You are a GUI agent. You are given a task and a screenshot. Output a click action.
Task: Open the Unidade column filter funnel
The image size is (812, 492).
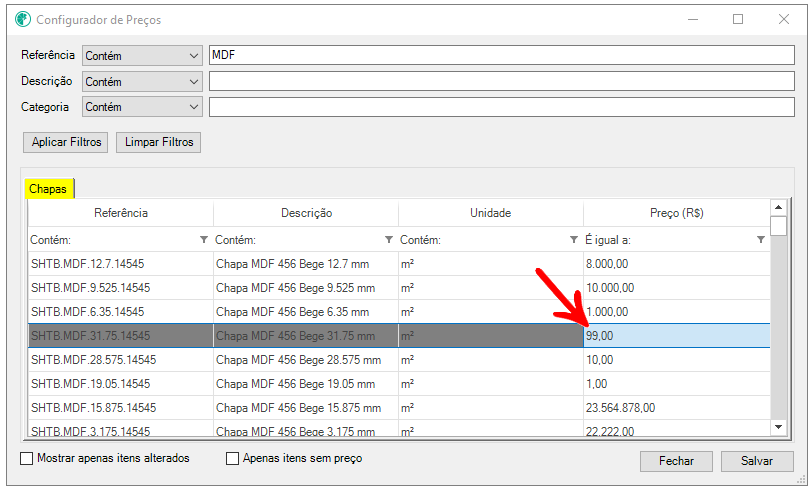(x=574, y=240)
